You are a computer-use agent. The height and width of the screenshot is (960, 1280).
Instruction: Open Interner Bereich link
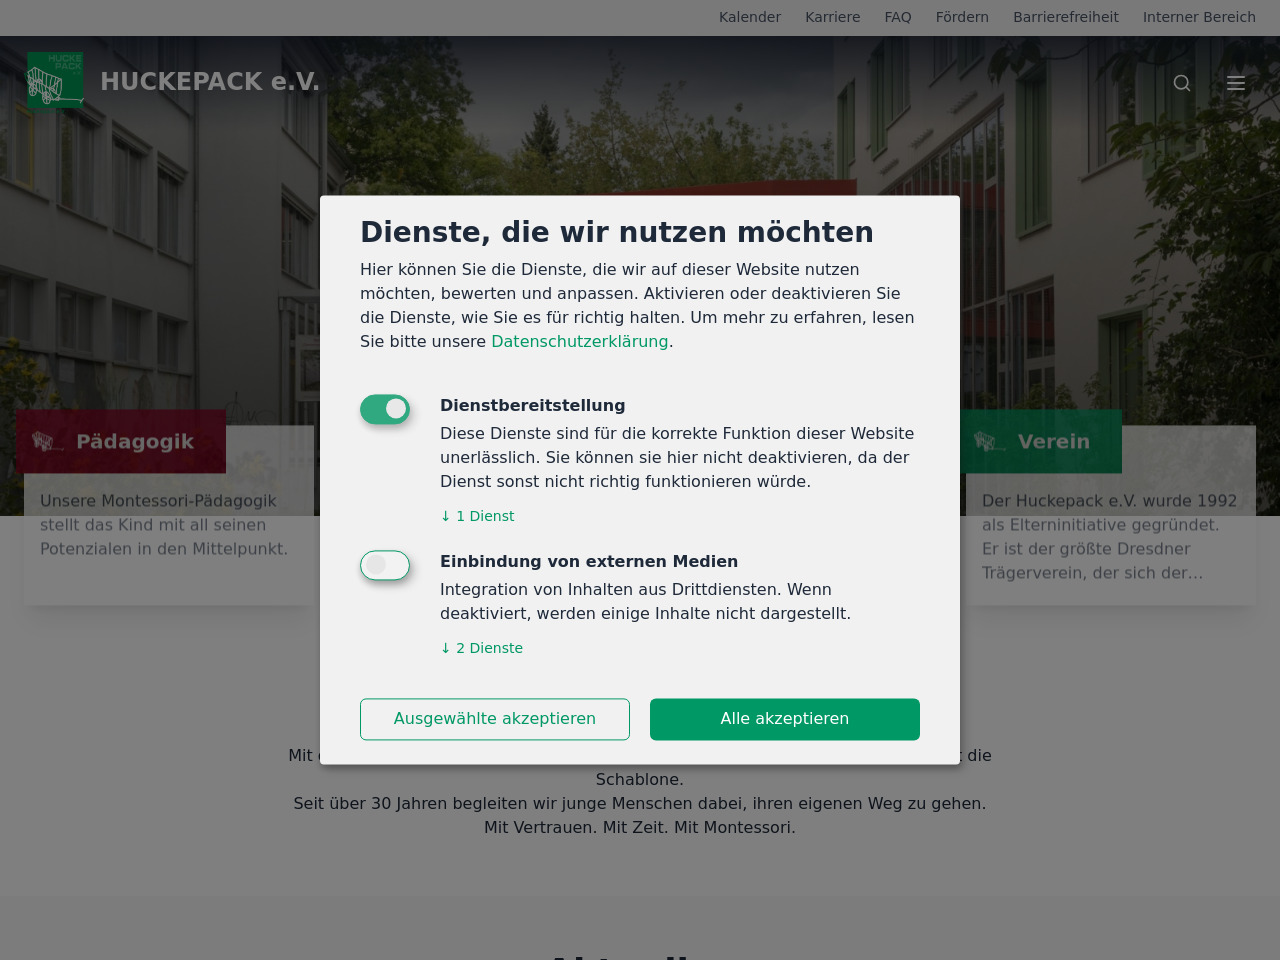1199,17
